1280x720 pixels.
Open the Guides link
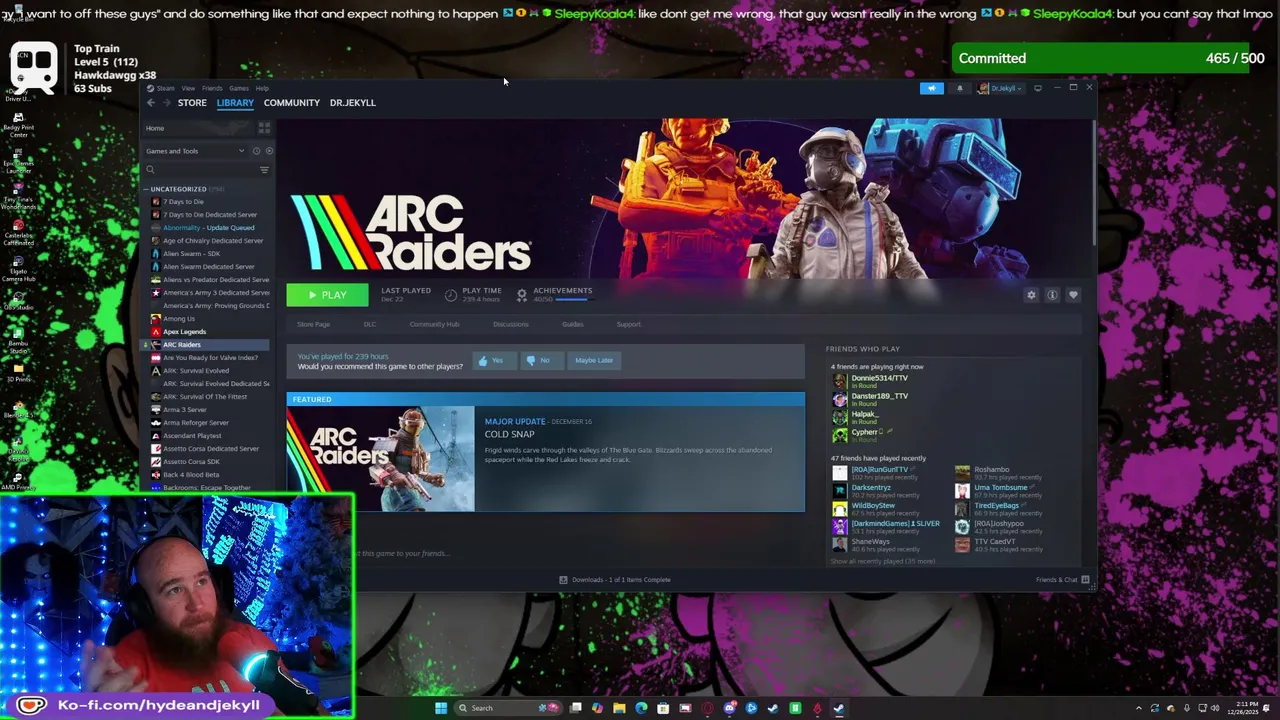pyautogui.click(x=573, y=324)
